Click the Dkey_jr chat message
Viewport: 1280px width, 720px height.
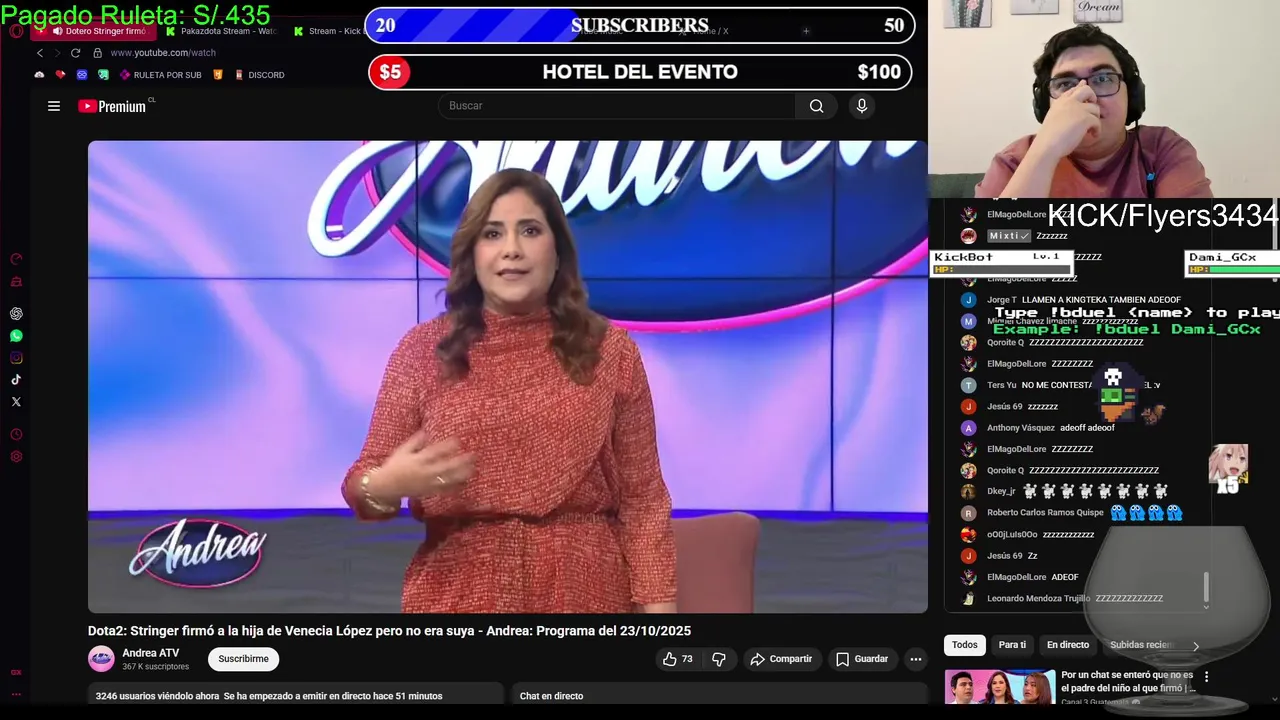click(x=1064, y=491)
